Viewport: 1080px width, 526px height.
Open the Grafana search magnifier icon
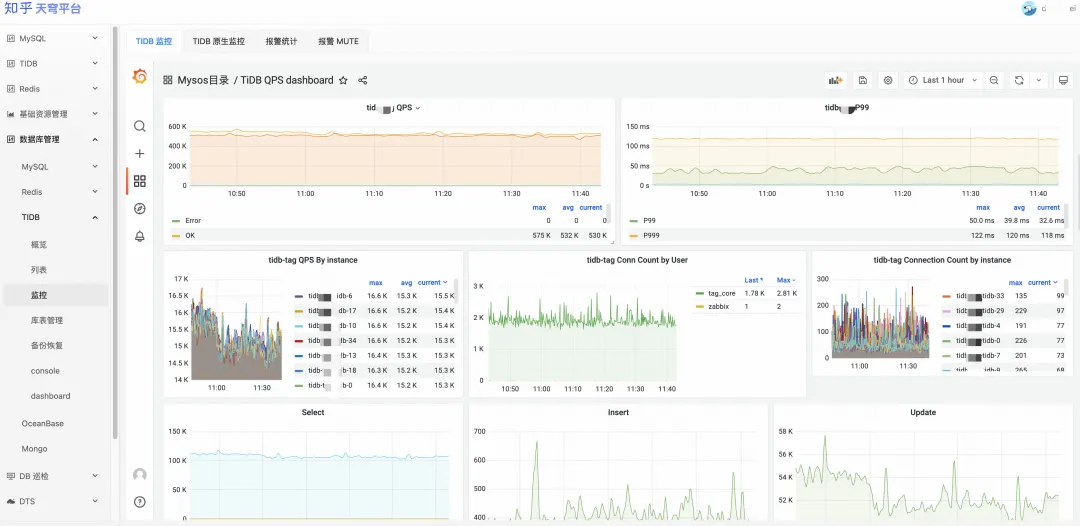point(139,126)
